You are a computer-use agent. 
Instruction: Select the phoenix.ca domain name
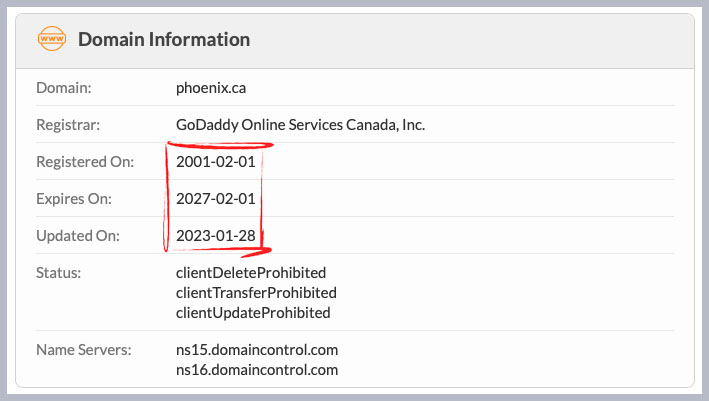point(211,88)
